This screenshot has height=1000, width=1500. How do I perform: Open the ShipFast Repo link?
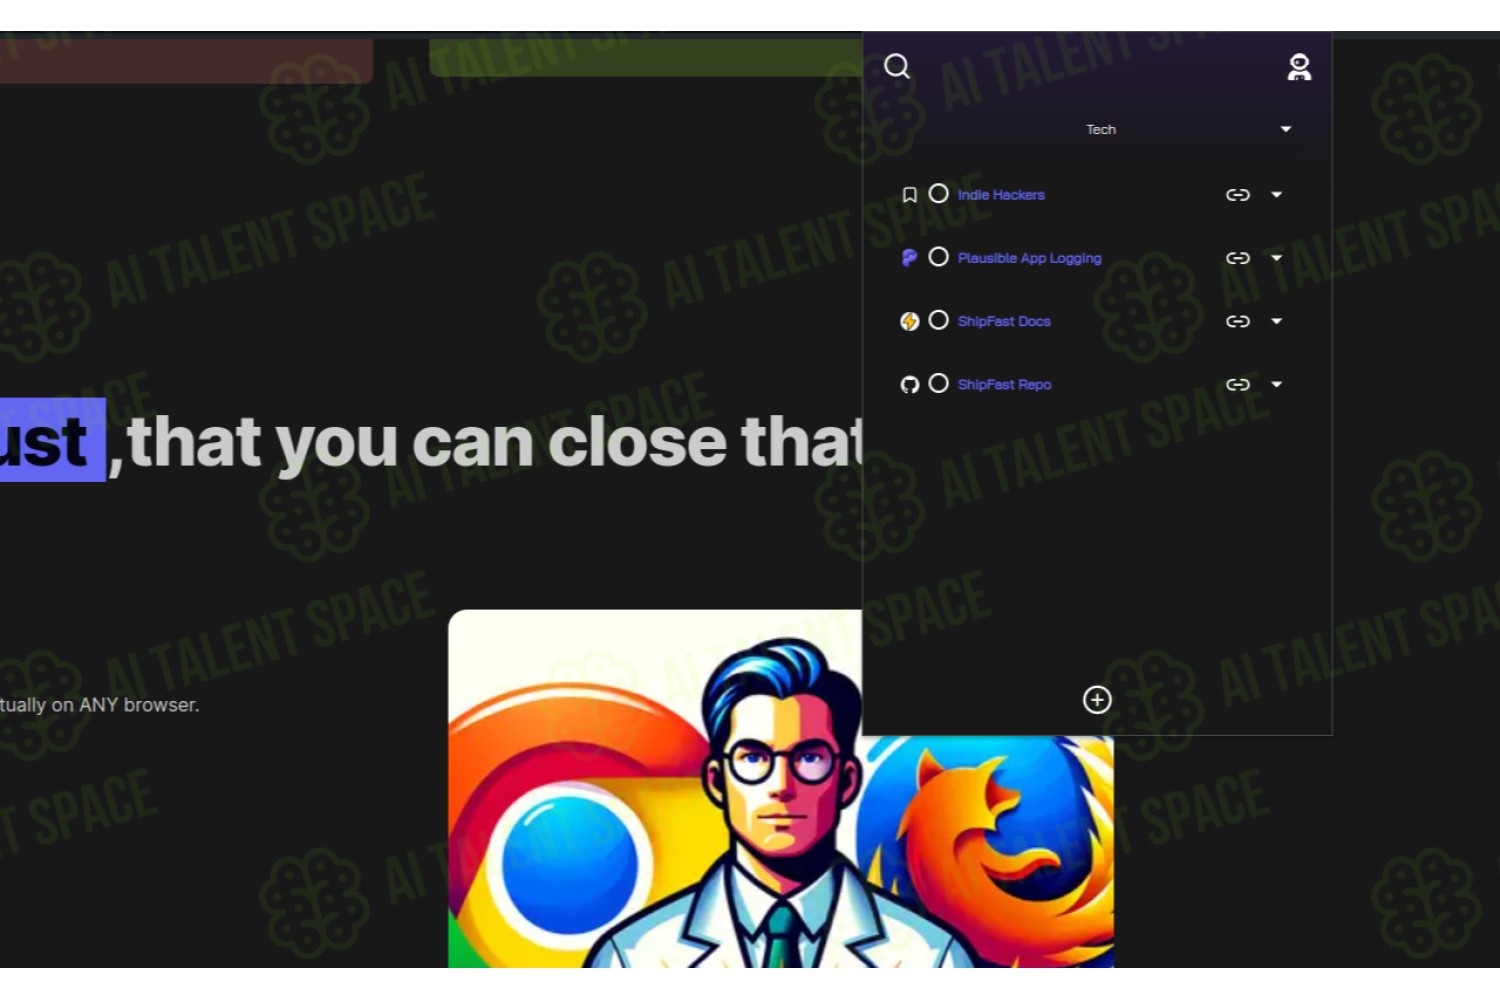(x=1004, y=384)
